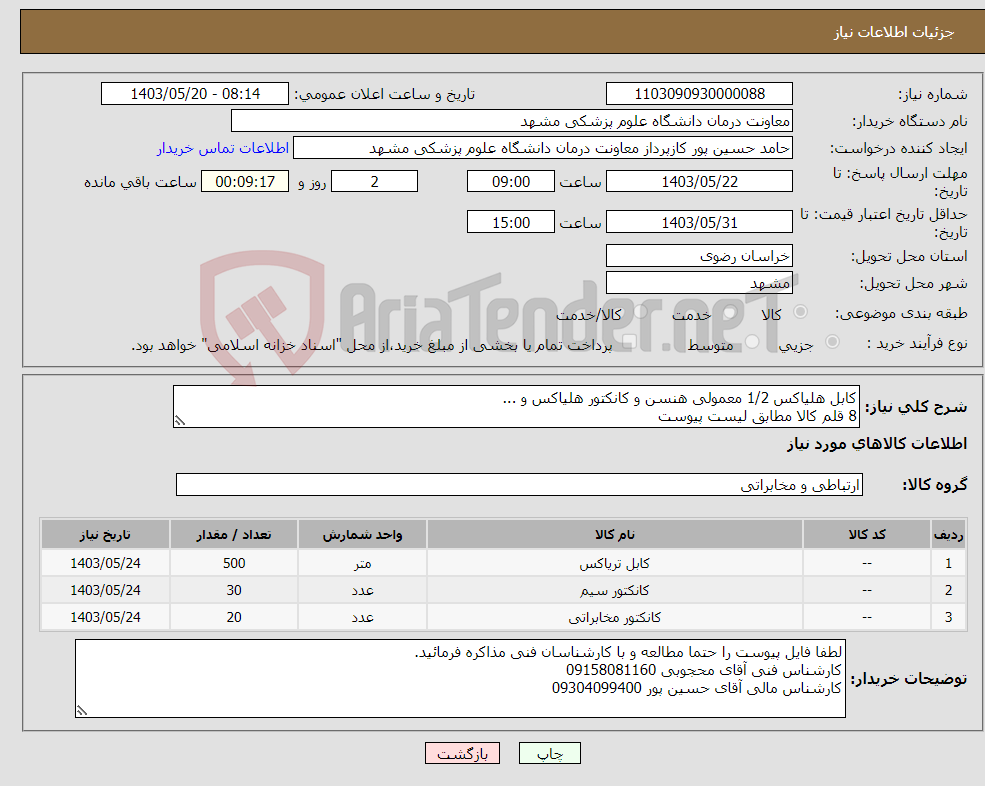985x786 pixels.
Task: Click the response deadline time 09:00
Action: (x=511, y=182)
